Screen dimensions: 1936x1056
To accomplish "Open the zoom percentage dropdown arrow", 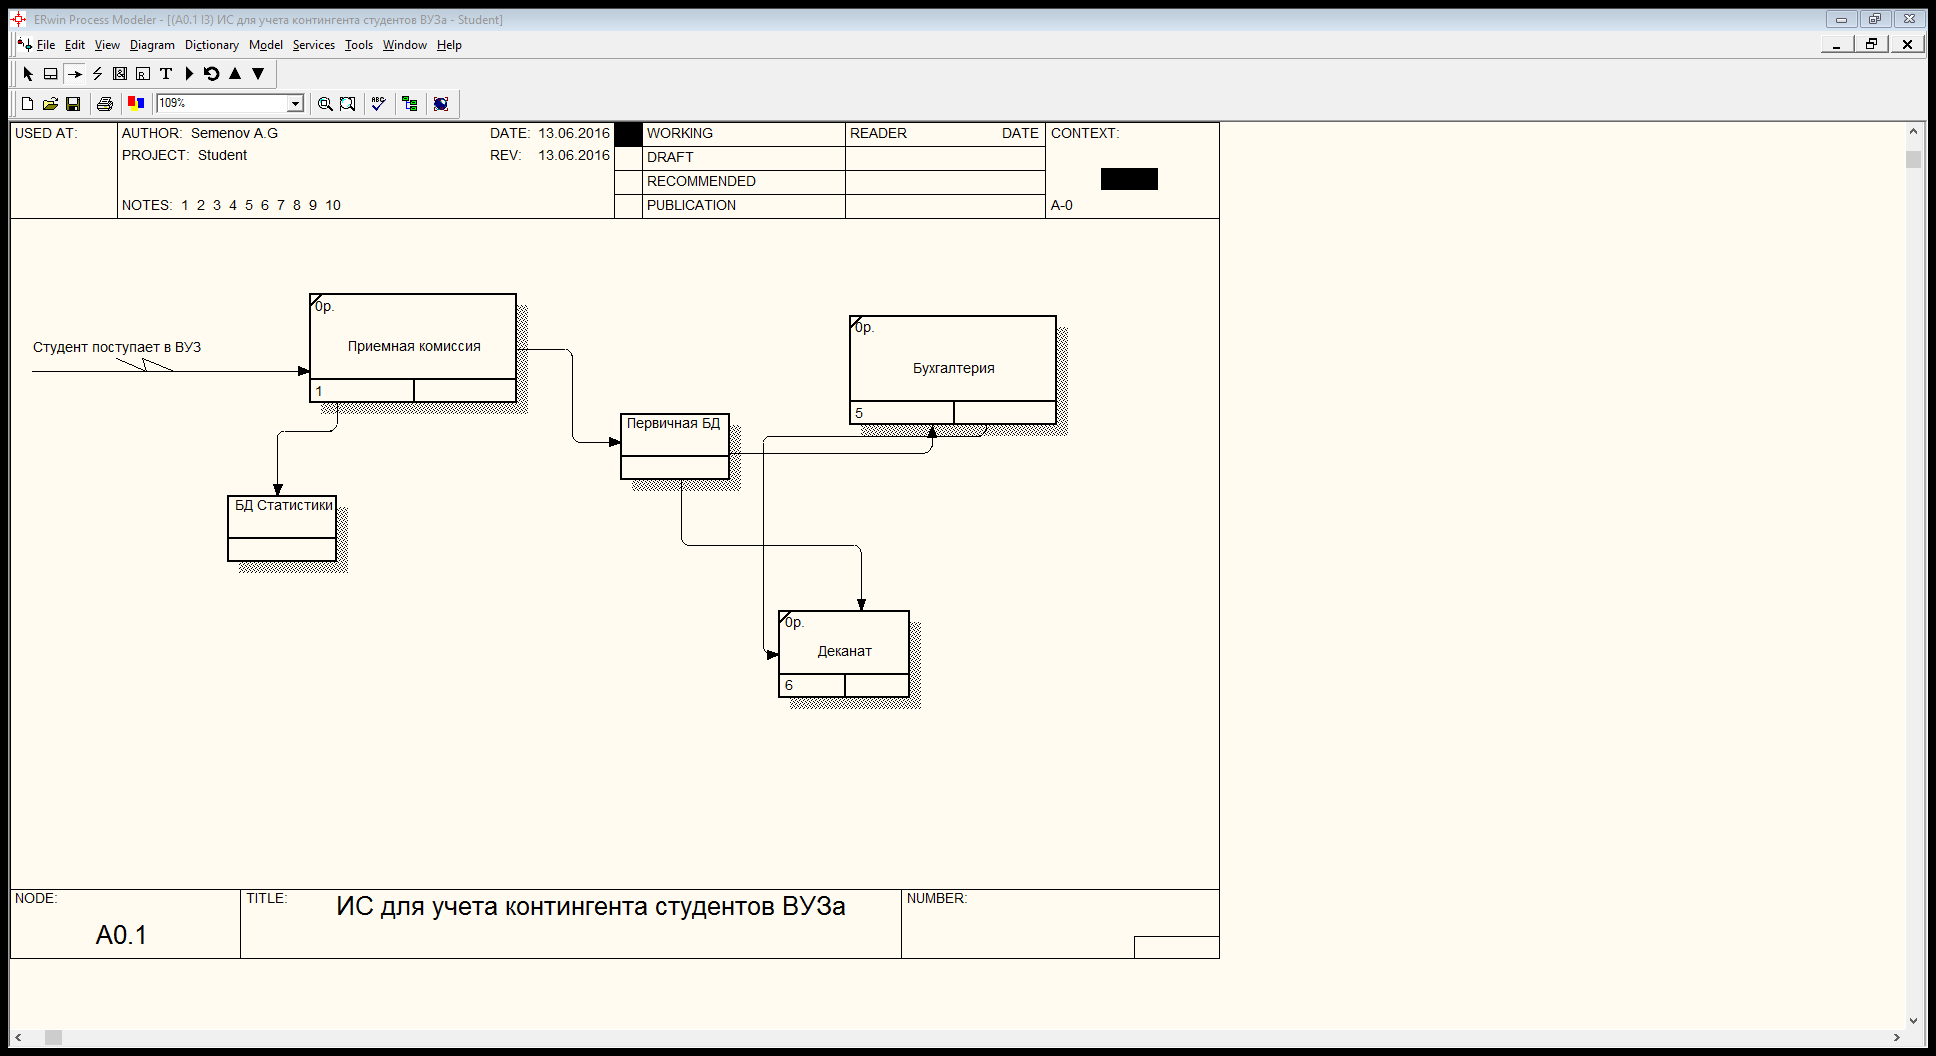I will [x=295, y=104].
